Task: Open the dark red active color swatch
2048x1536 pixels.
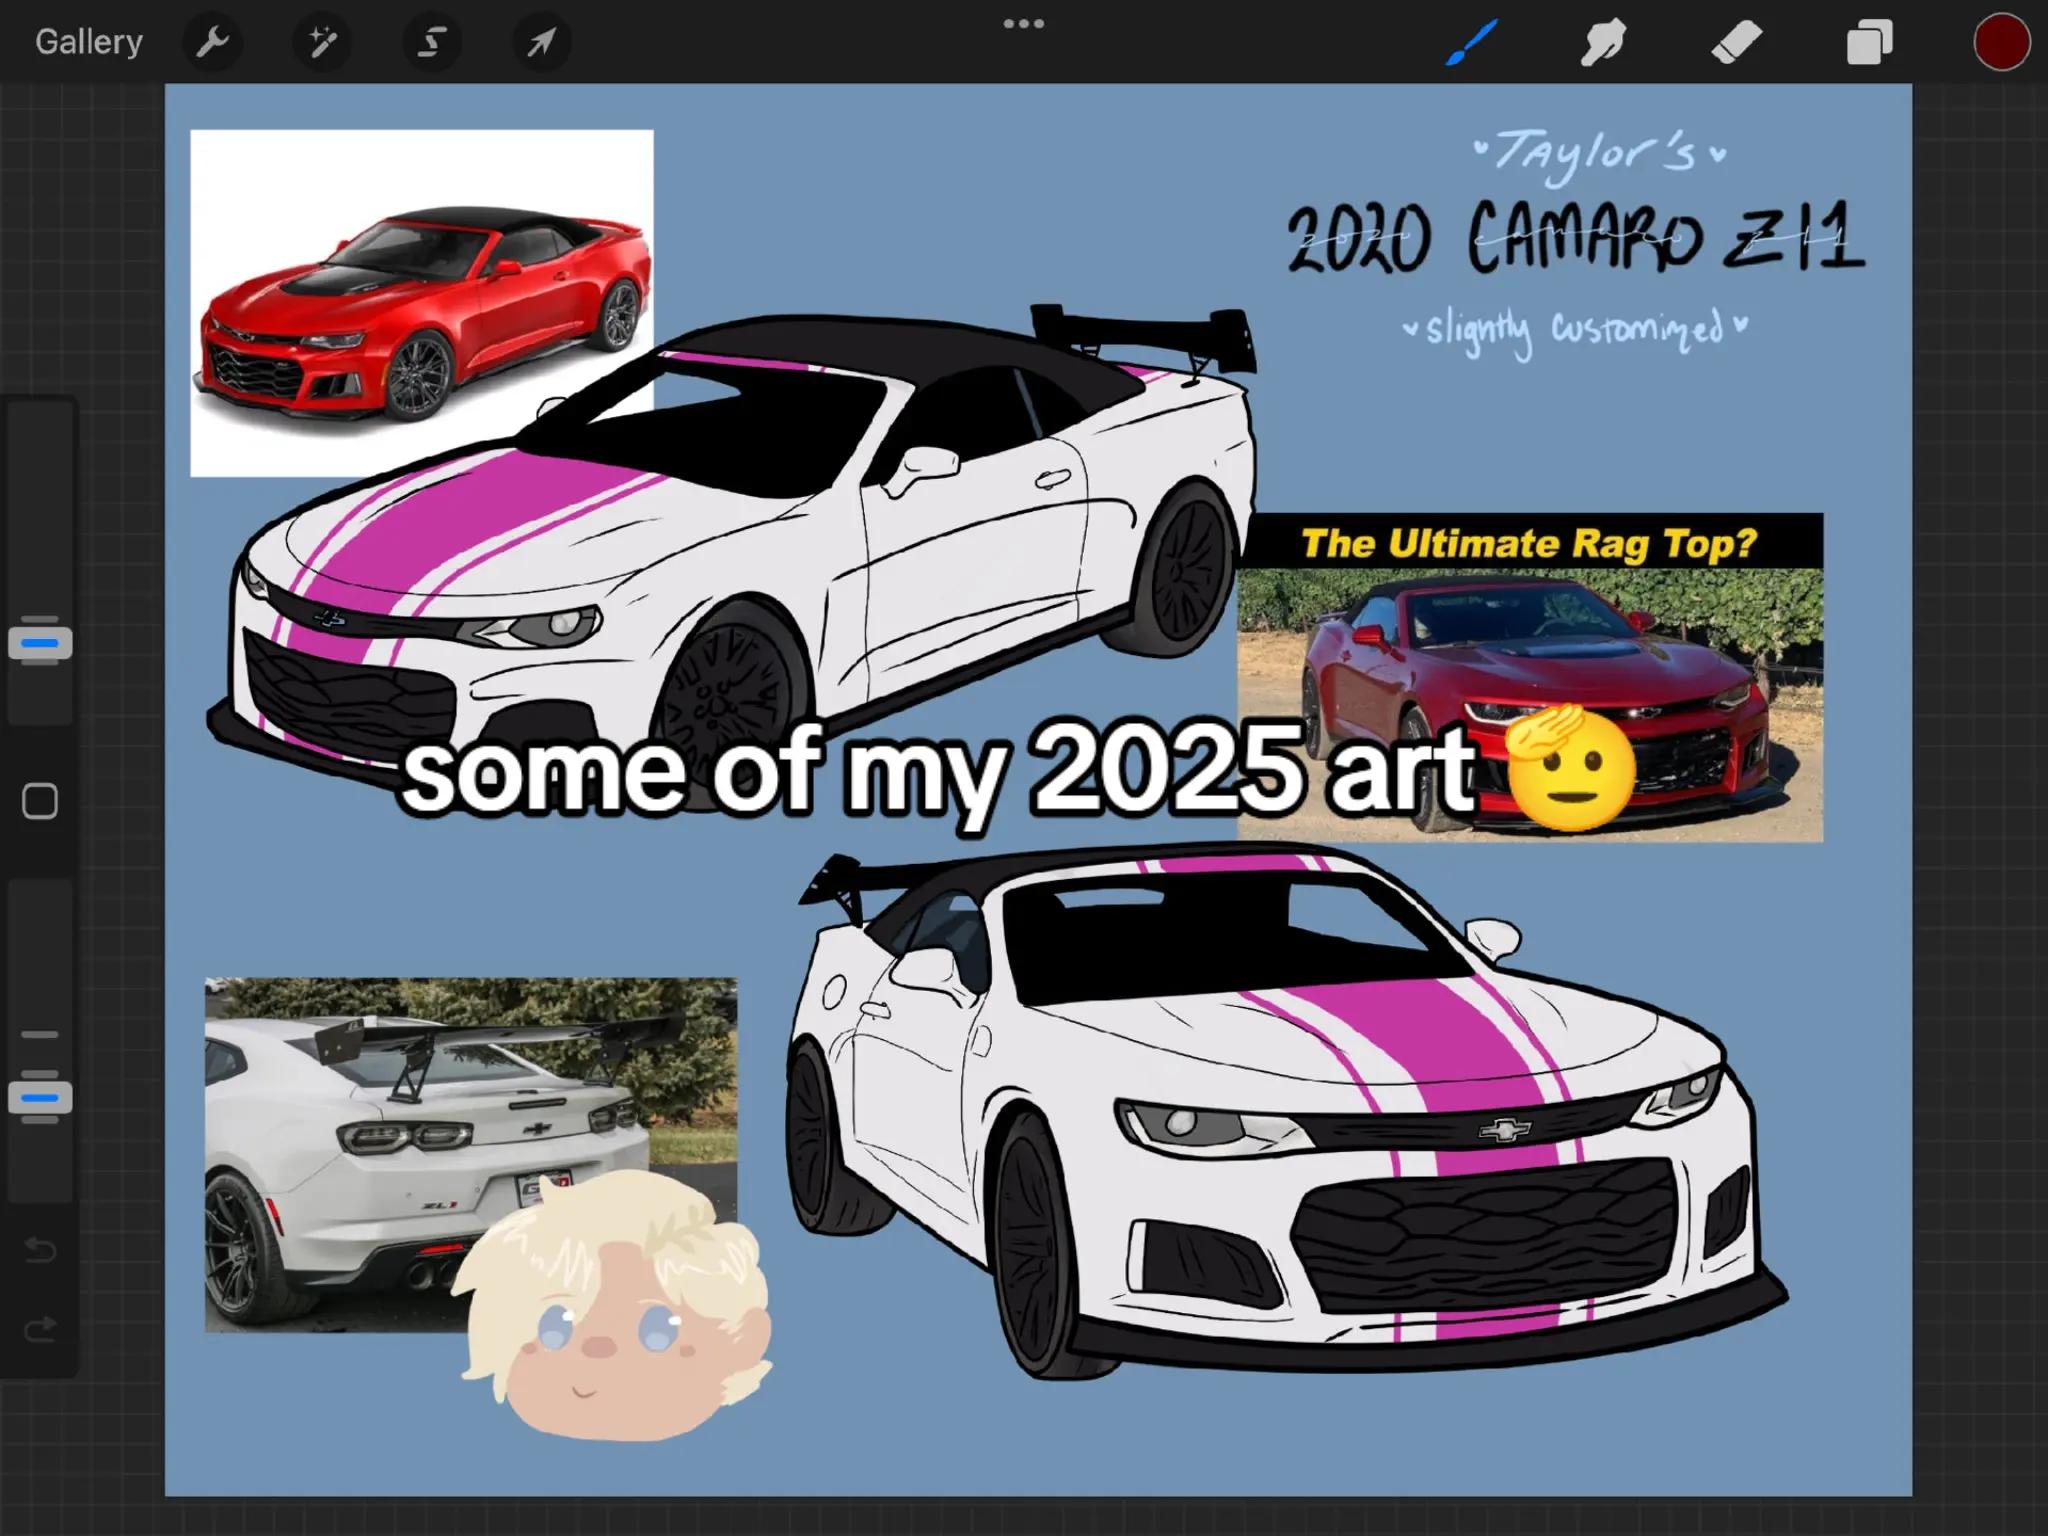Action: (x=2001, y=42)
